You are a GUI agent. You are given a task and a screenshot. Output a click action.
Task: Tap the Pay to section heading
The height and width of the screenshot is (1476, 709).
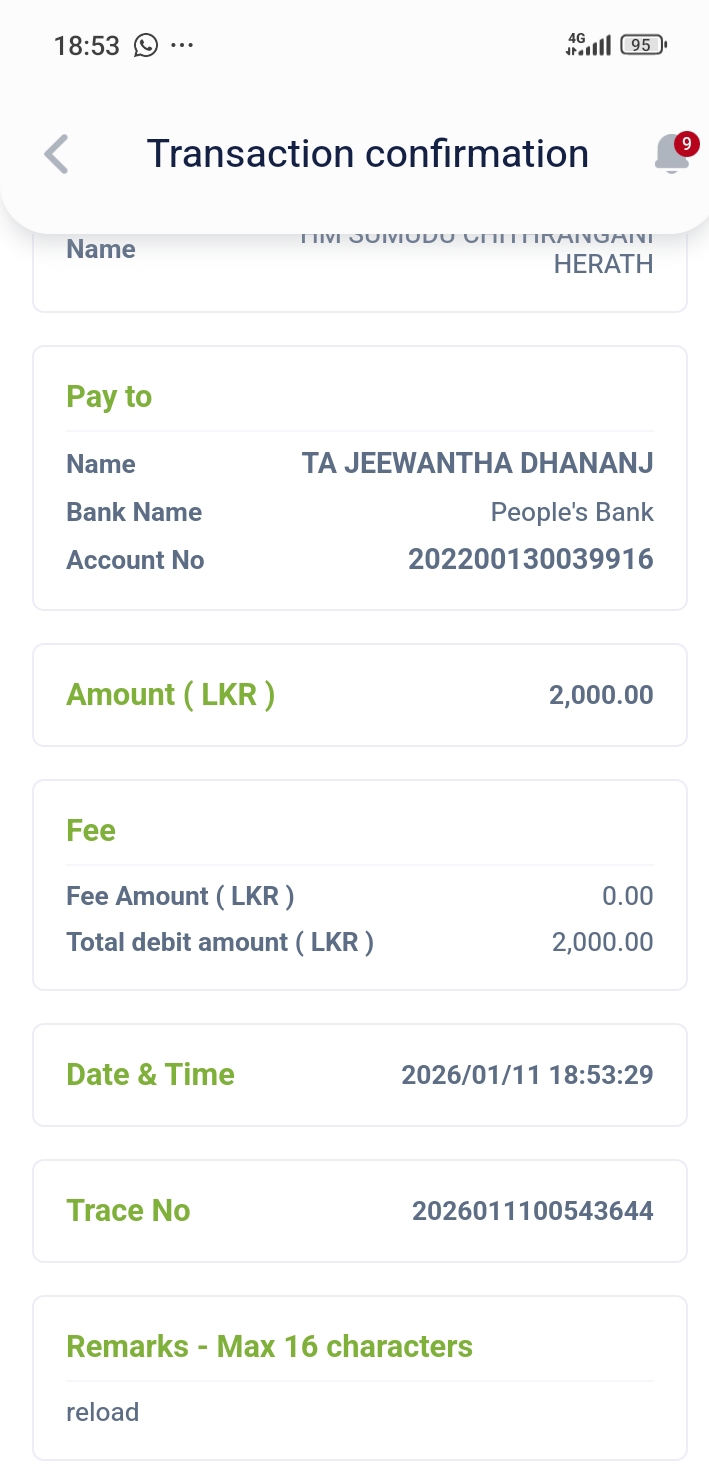pyautogui.click(x=109, y=397)
